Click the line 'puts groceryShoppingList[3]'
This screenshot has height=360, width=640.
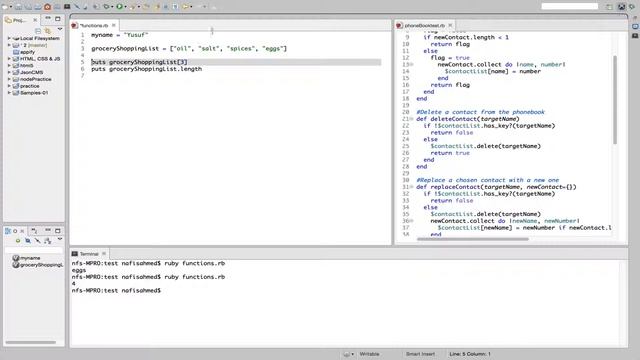(x=139, y=62)
